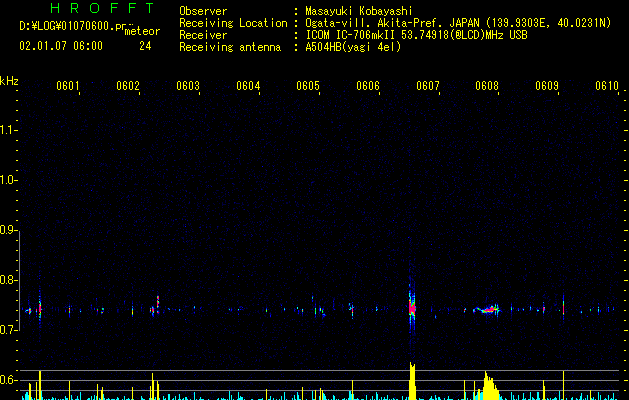Click the 'meteor' label

pyautogui.click(x=142, y=31)
